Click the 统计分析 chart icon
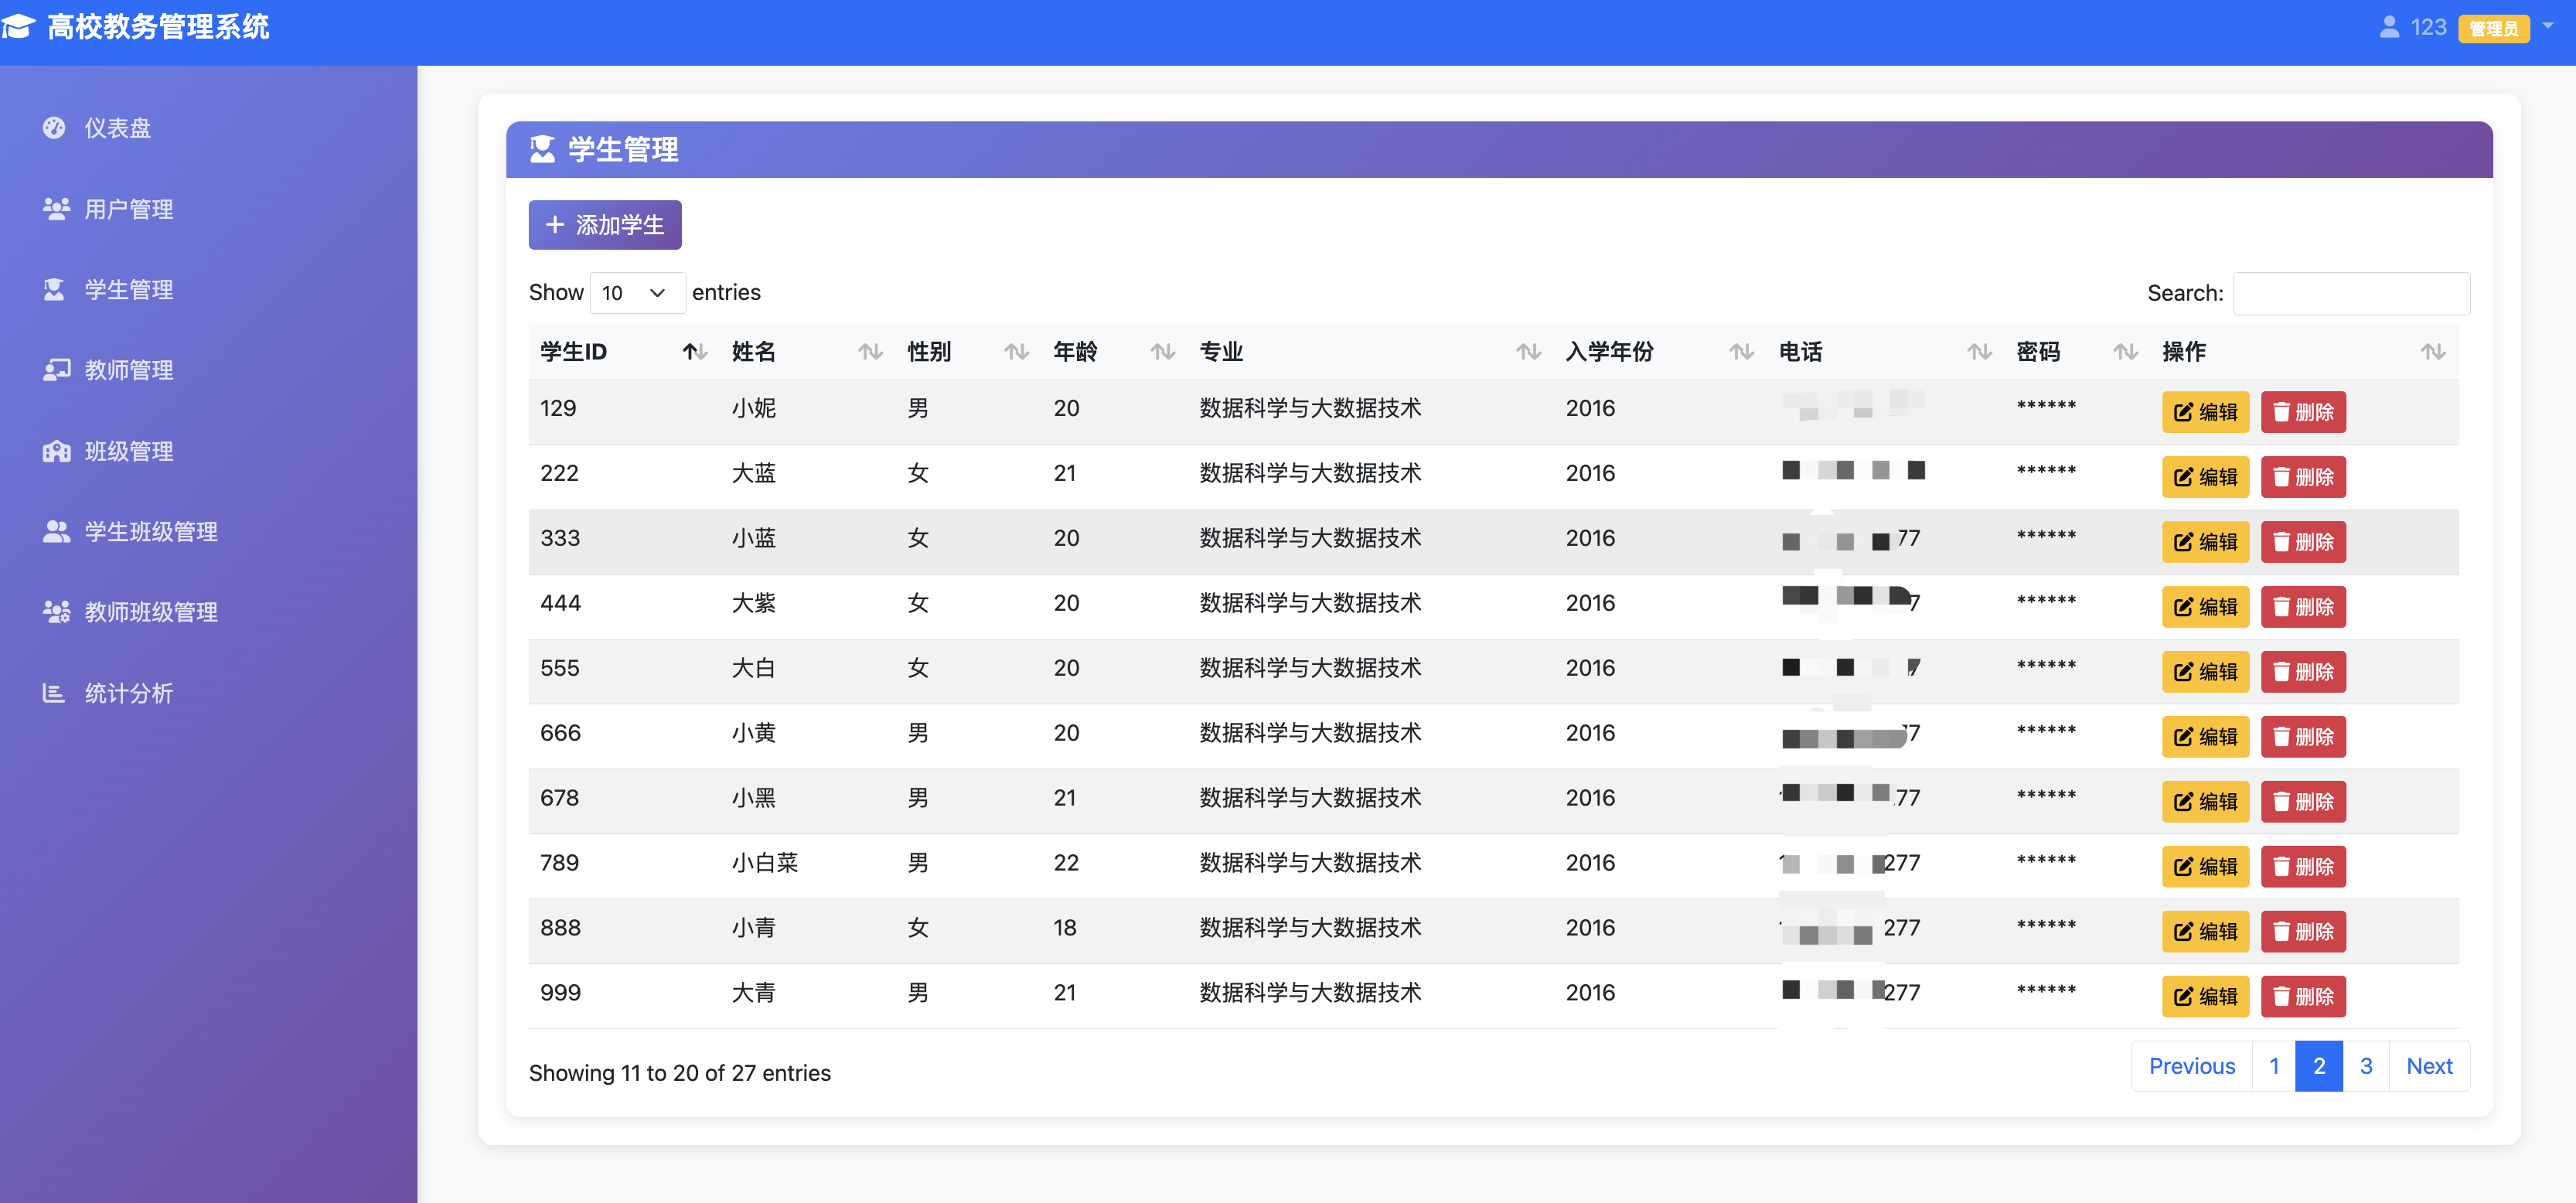The image size is (2576, 1203). [54, 693]
